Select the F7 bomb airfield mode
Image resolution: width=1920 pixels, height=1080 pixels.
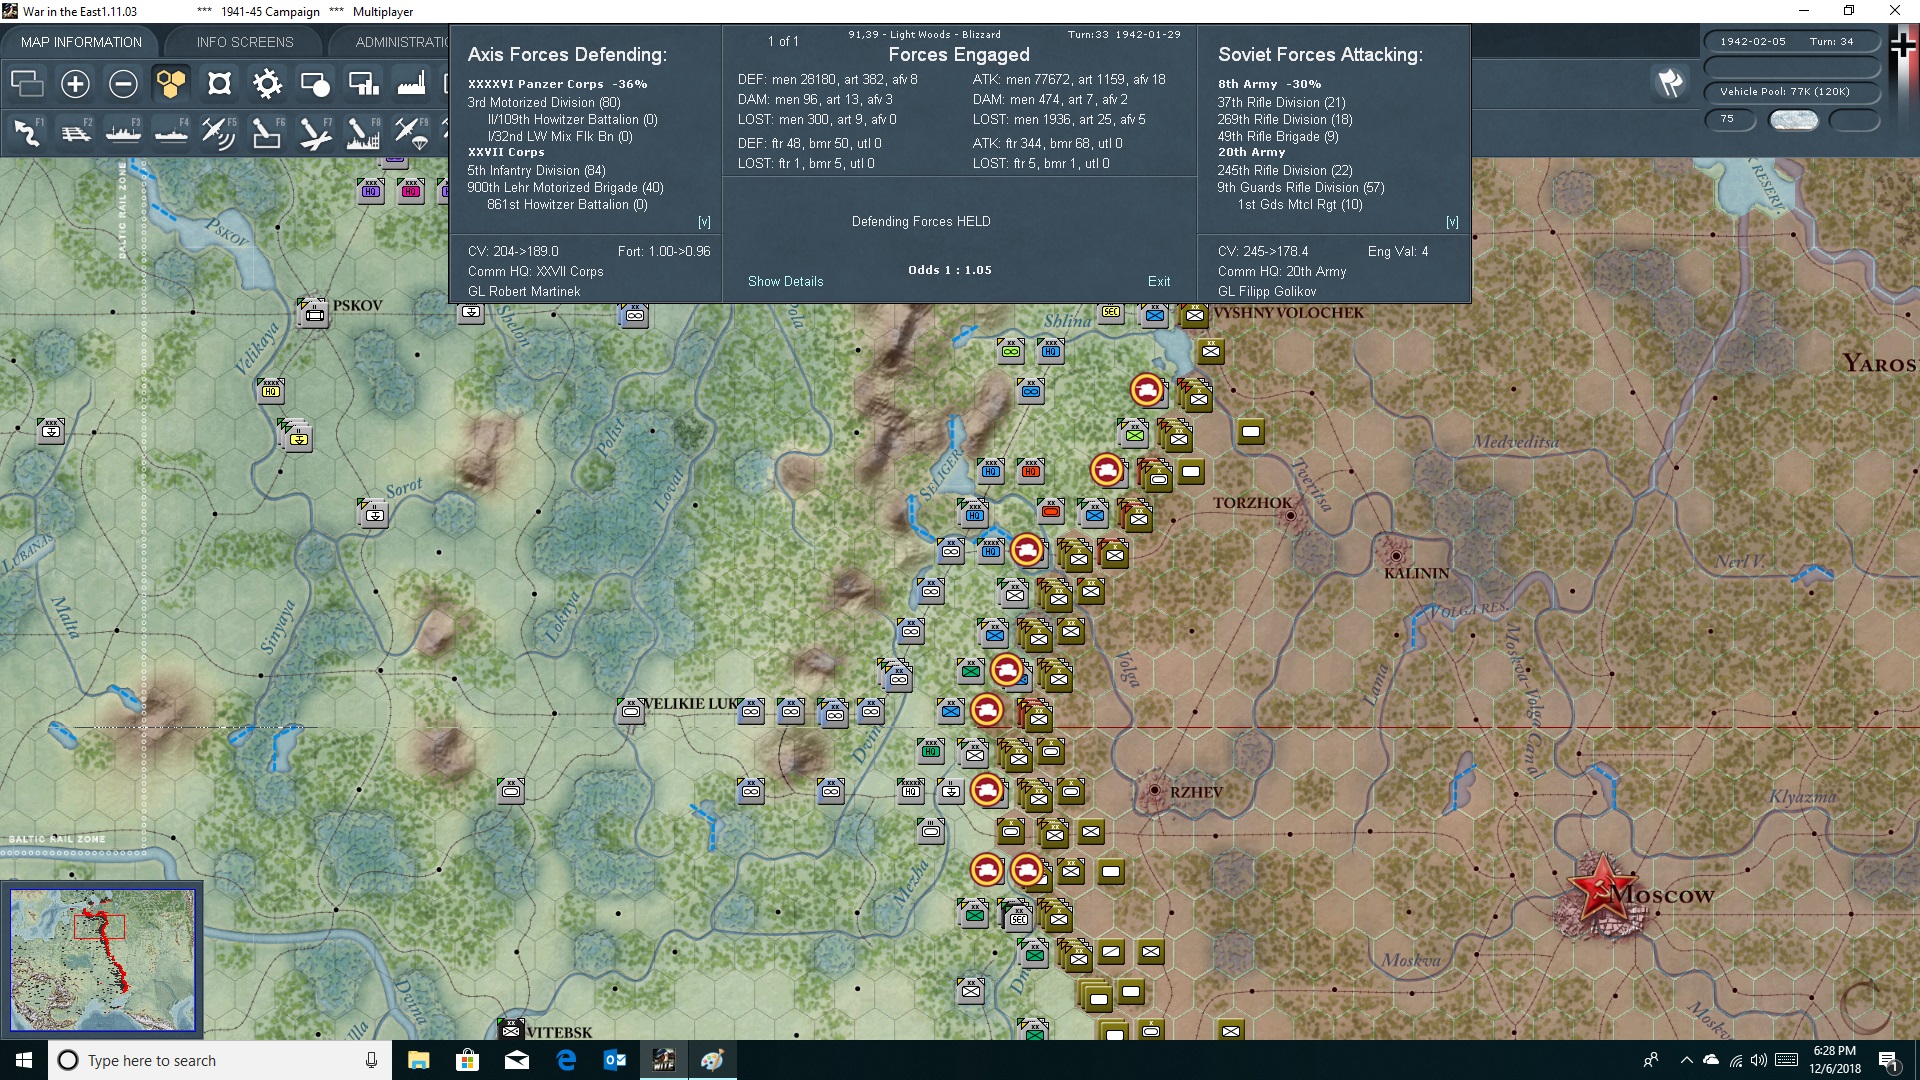click(314, 132)
